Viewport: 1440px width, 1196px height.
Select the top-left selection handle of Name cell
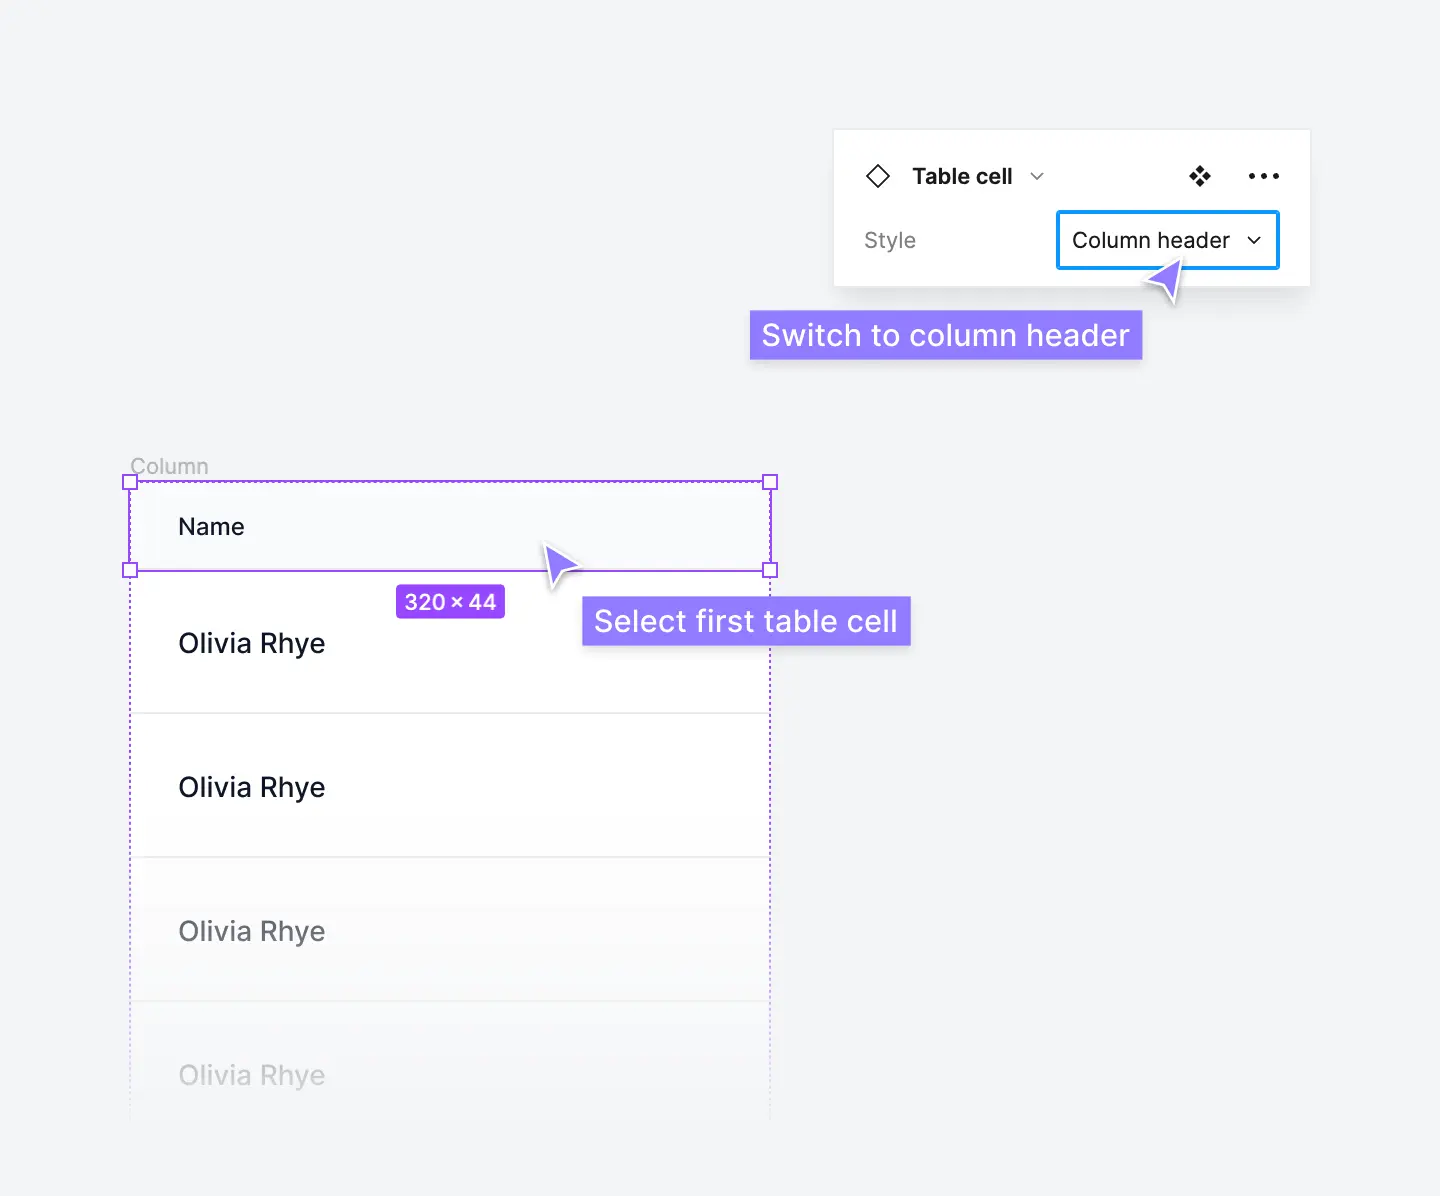tap(129, 482)
